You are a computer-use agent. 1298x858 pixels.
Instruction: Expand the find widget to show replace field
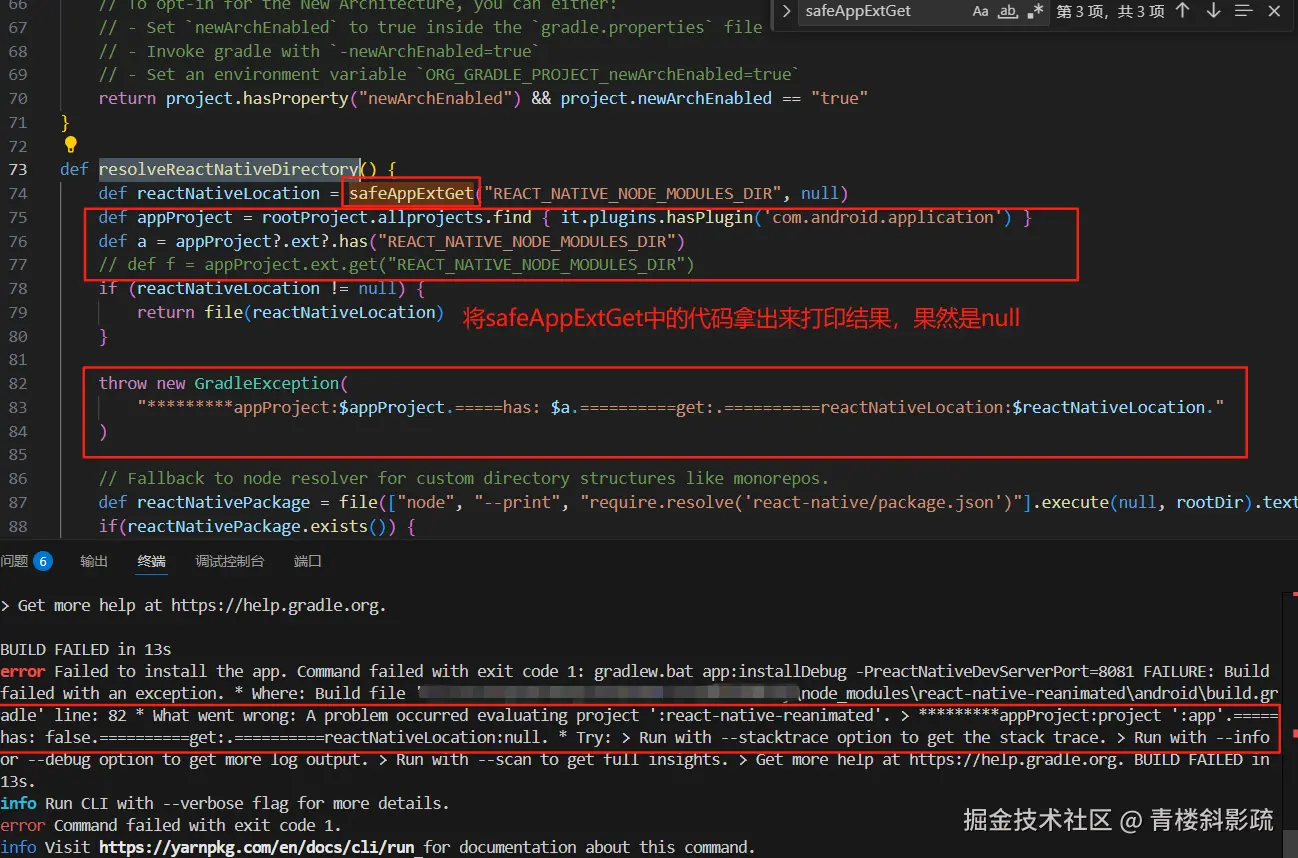[789, 11]
